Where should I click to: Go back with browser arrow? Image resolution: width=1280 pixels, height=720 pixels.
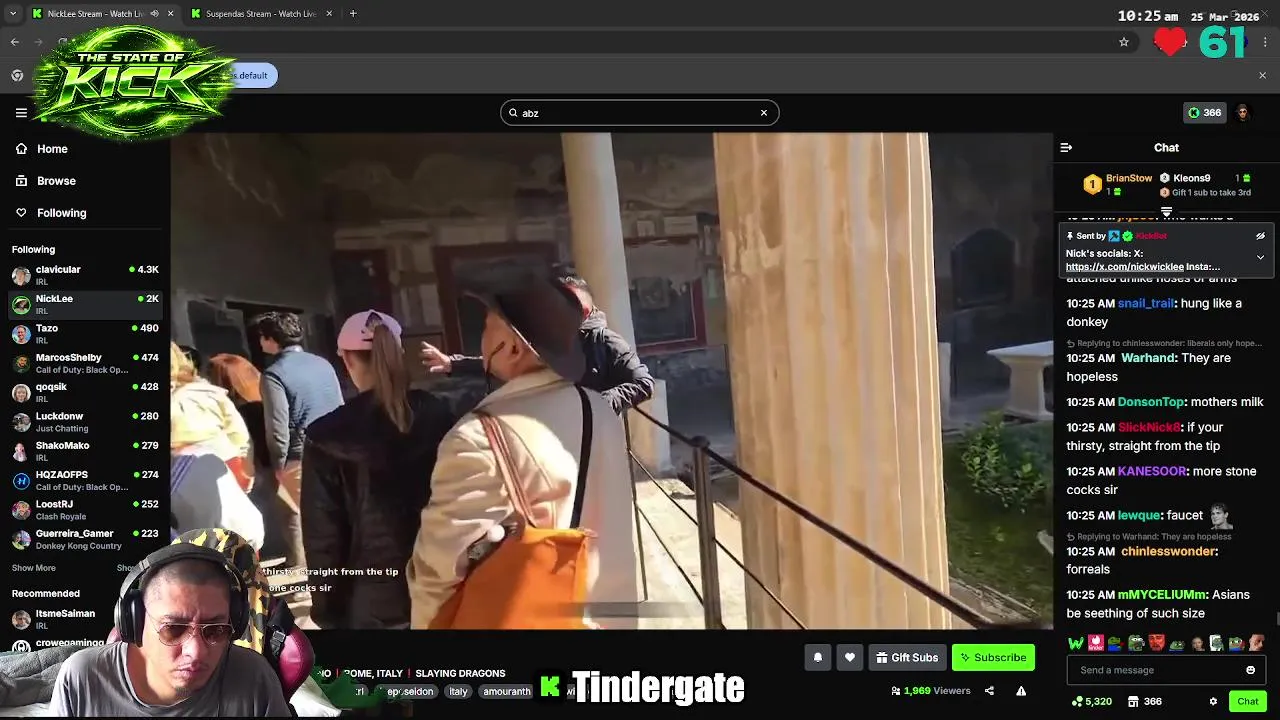15,42
